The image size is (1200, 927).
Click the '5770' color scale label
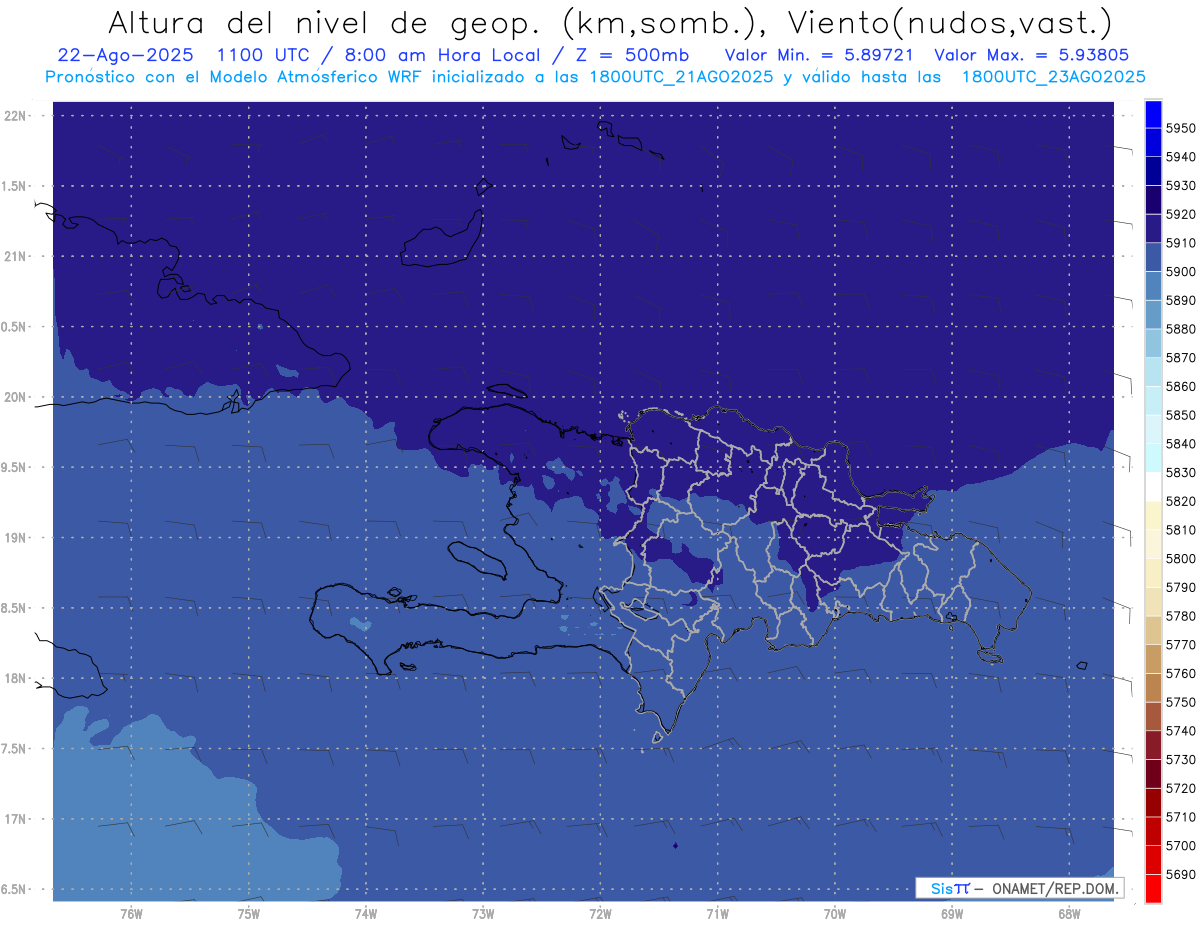click(1180, 645)
